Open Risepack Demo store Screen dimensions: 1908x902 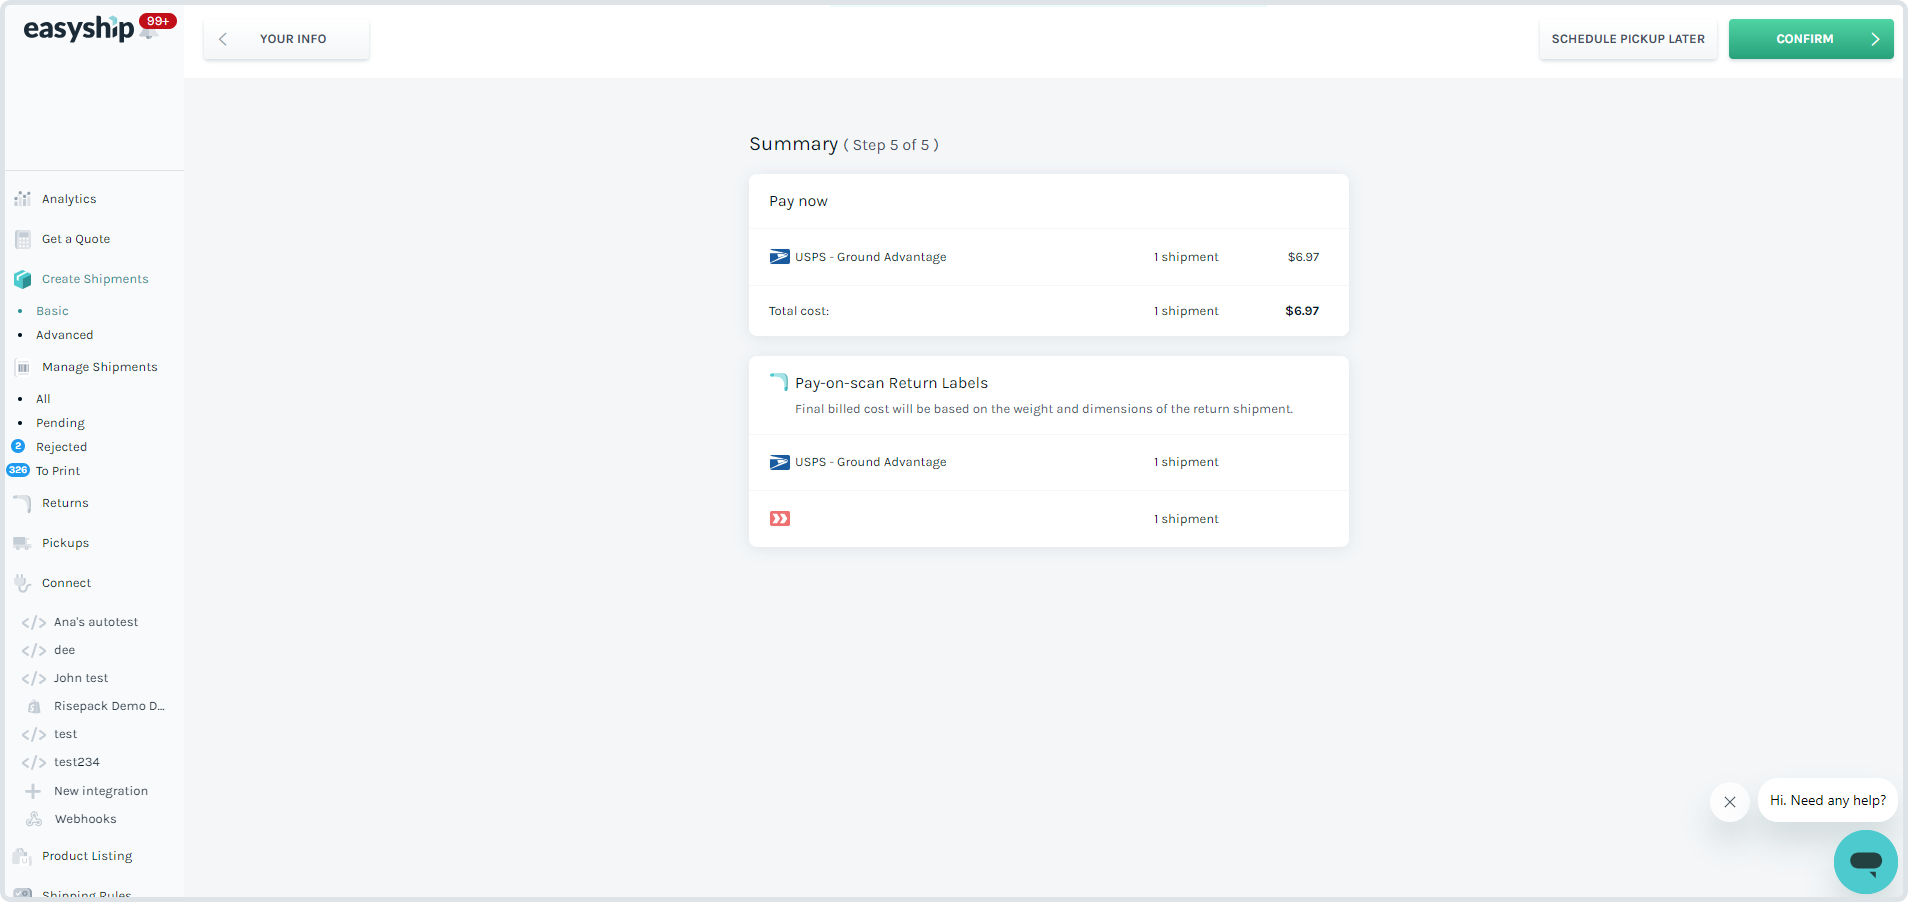click(109, 706)
